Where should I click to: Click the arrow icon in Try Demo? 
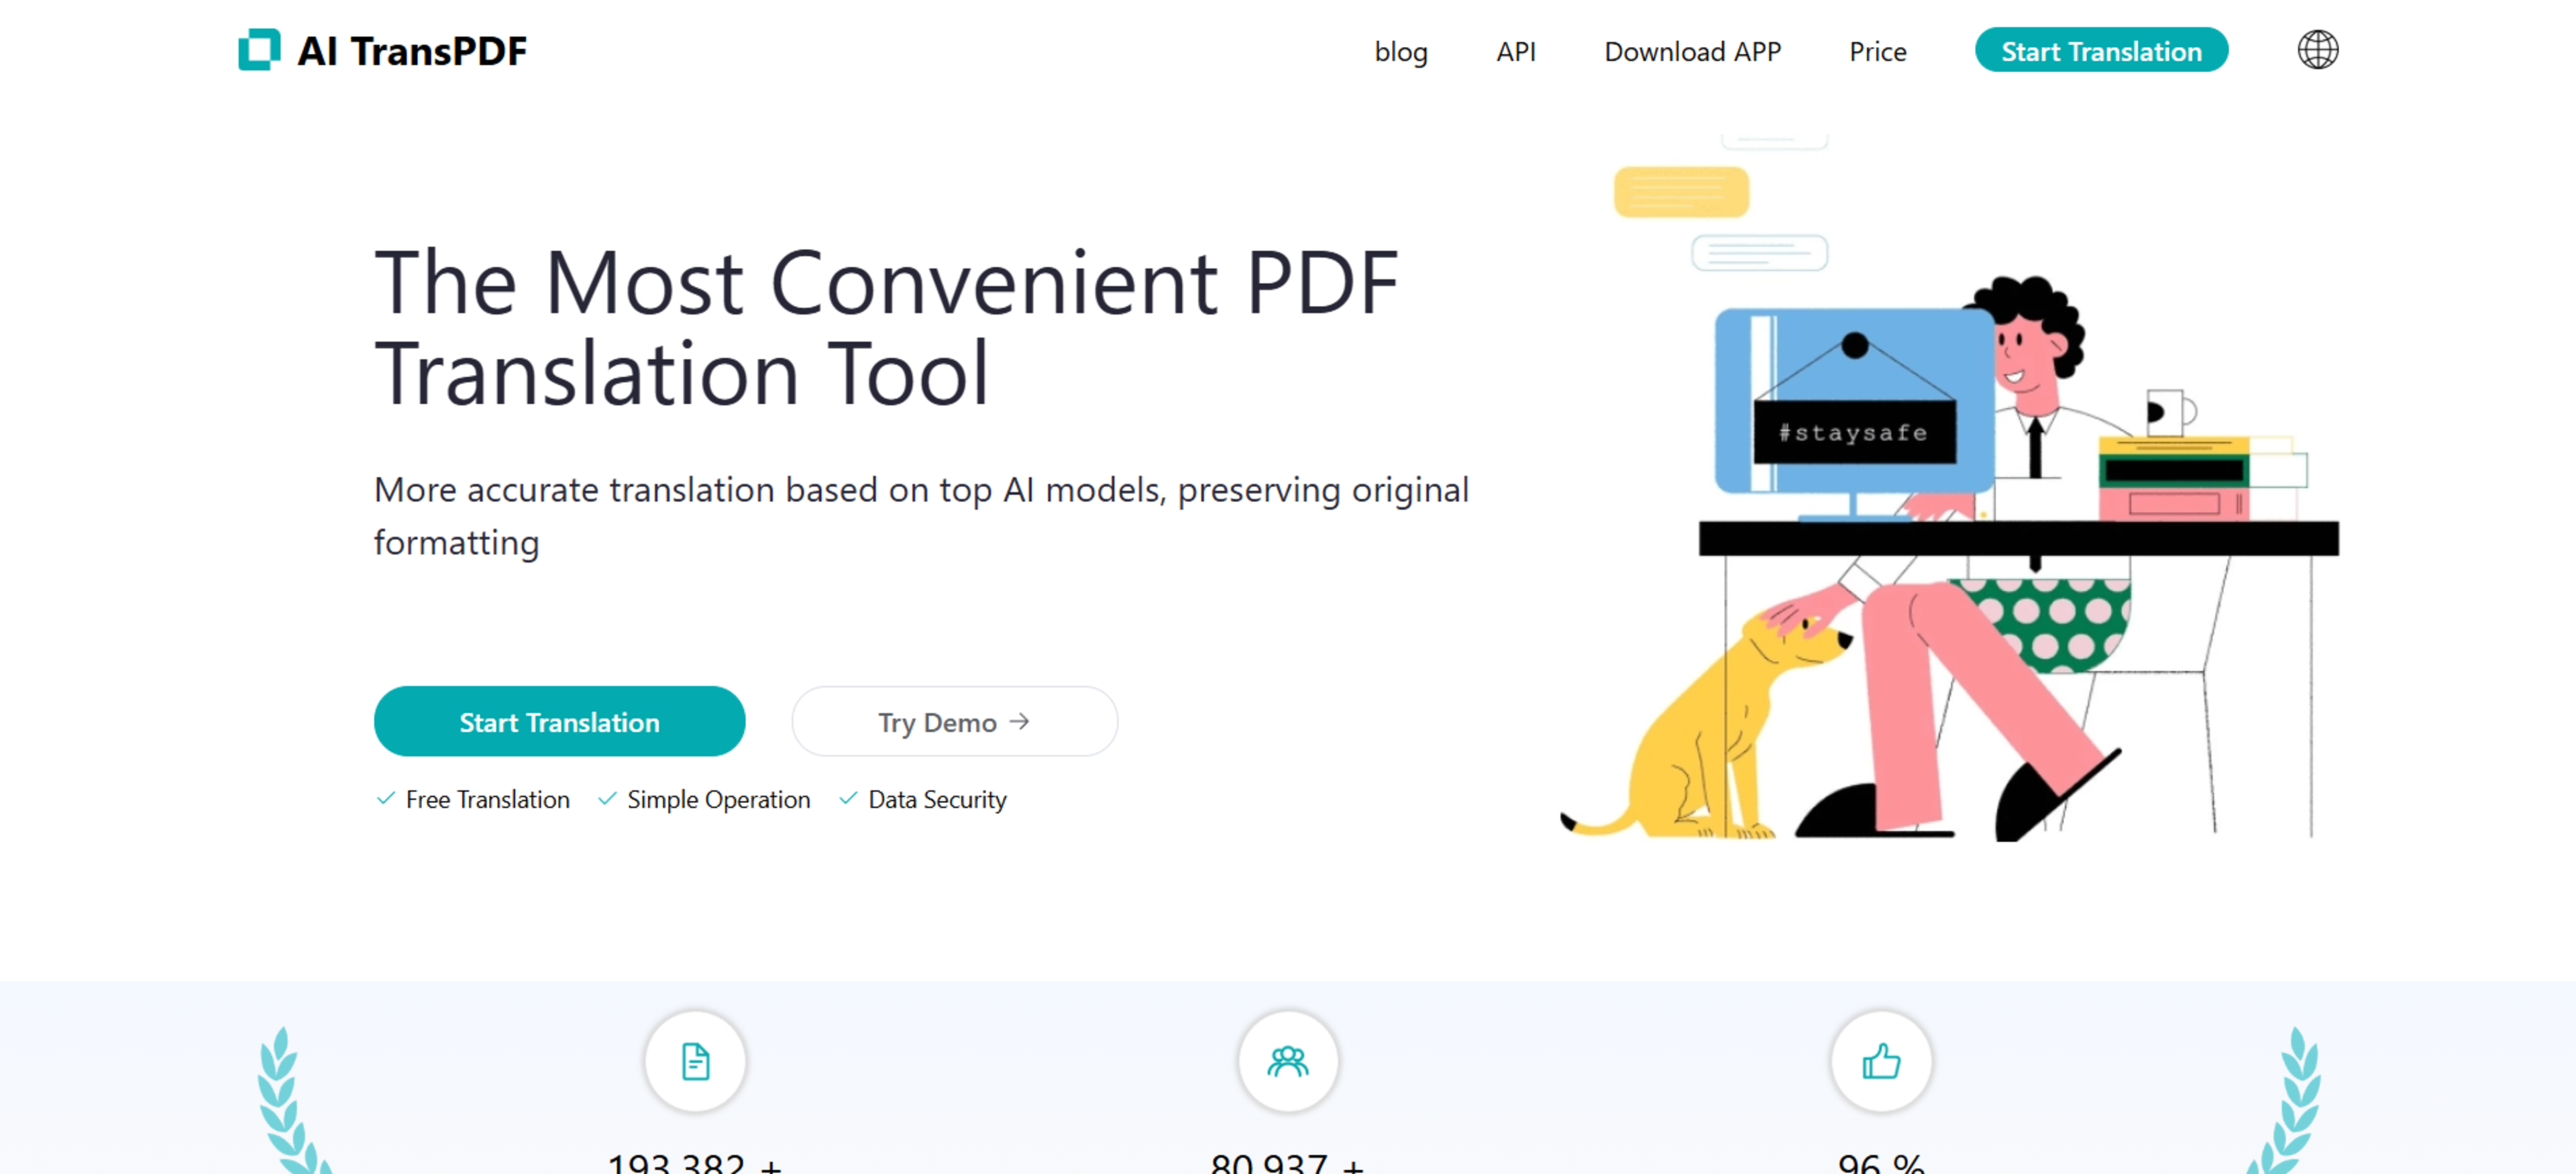point(1019,721)
